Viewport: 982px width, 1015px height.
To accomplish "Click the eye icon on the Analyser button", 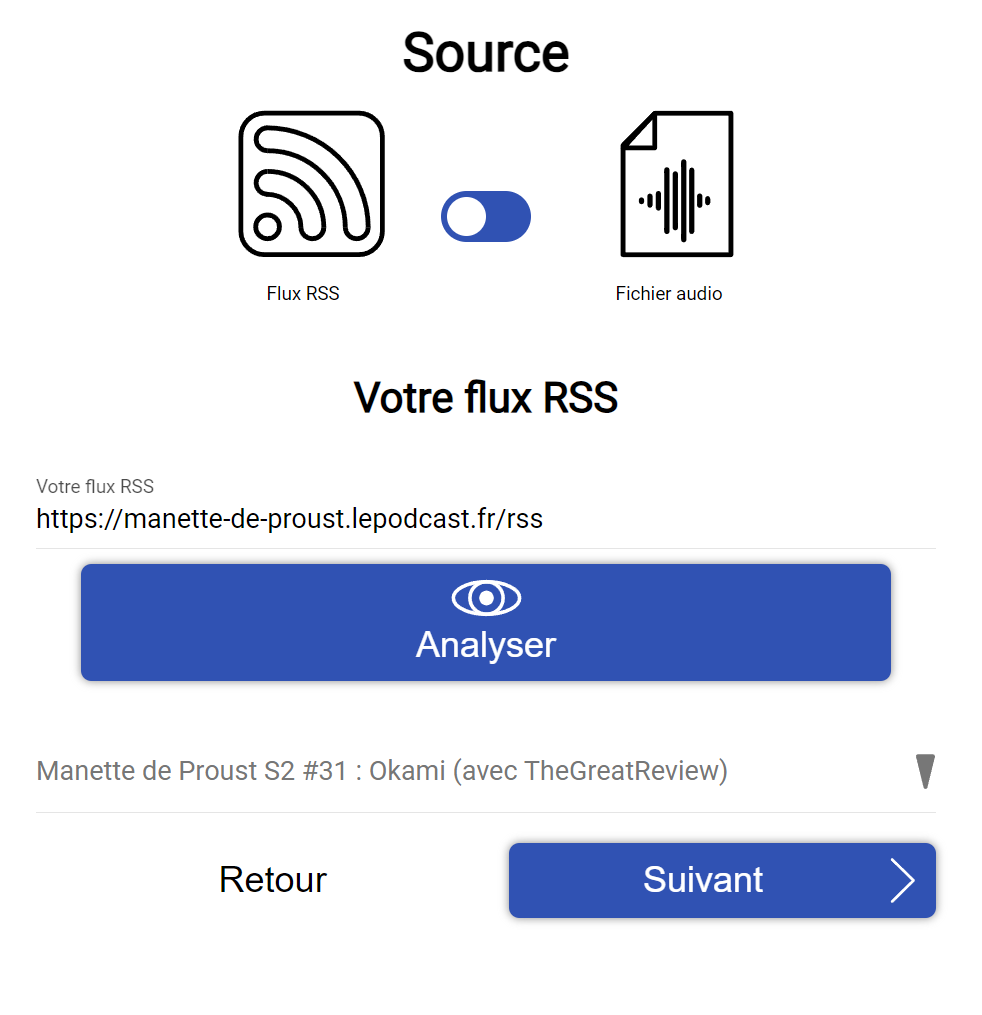I will coord(485,598).
